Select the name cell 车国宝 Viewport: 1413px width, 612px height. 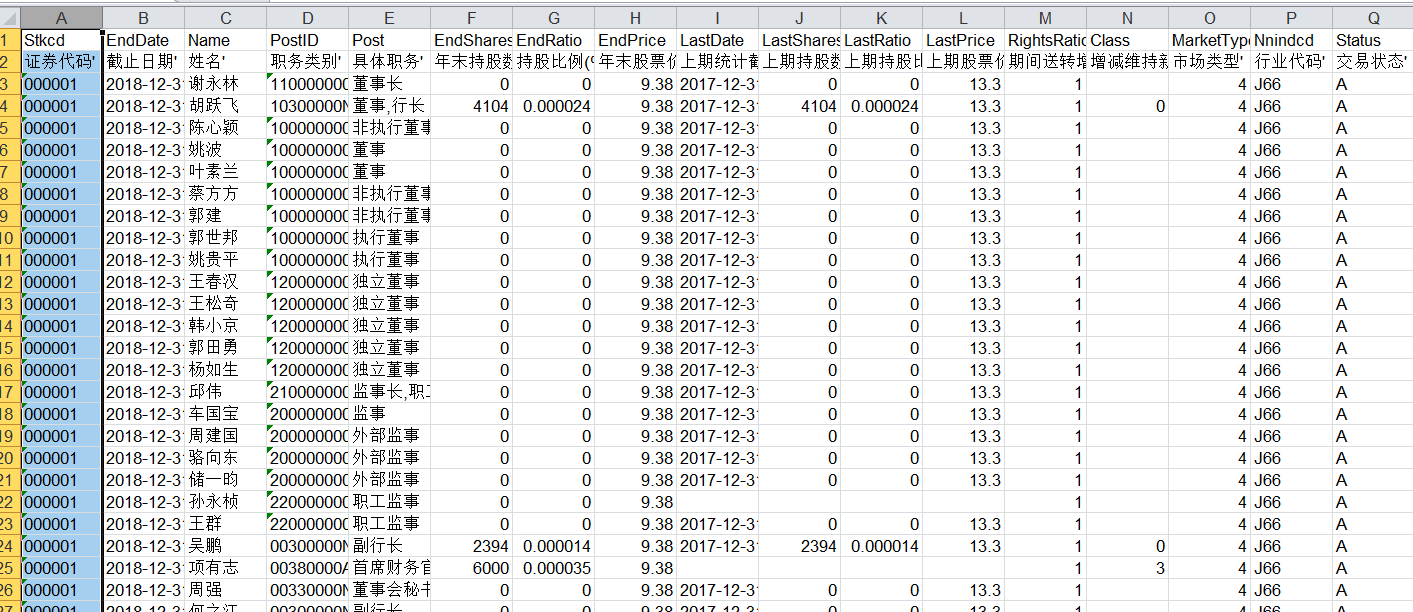coord(226,414)
